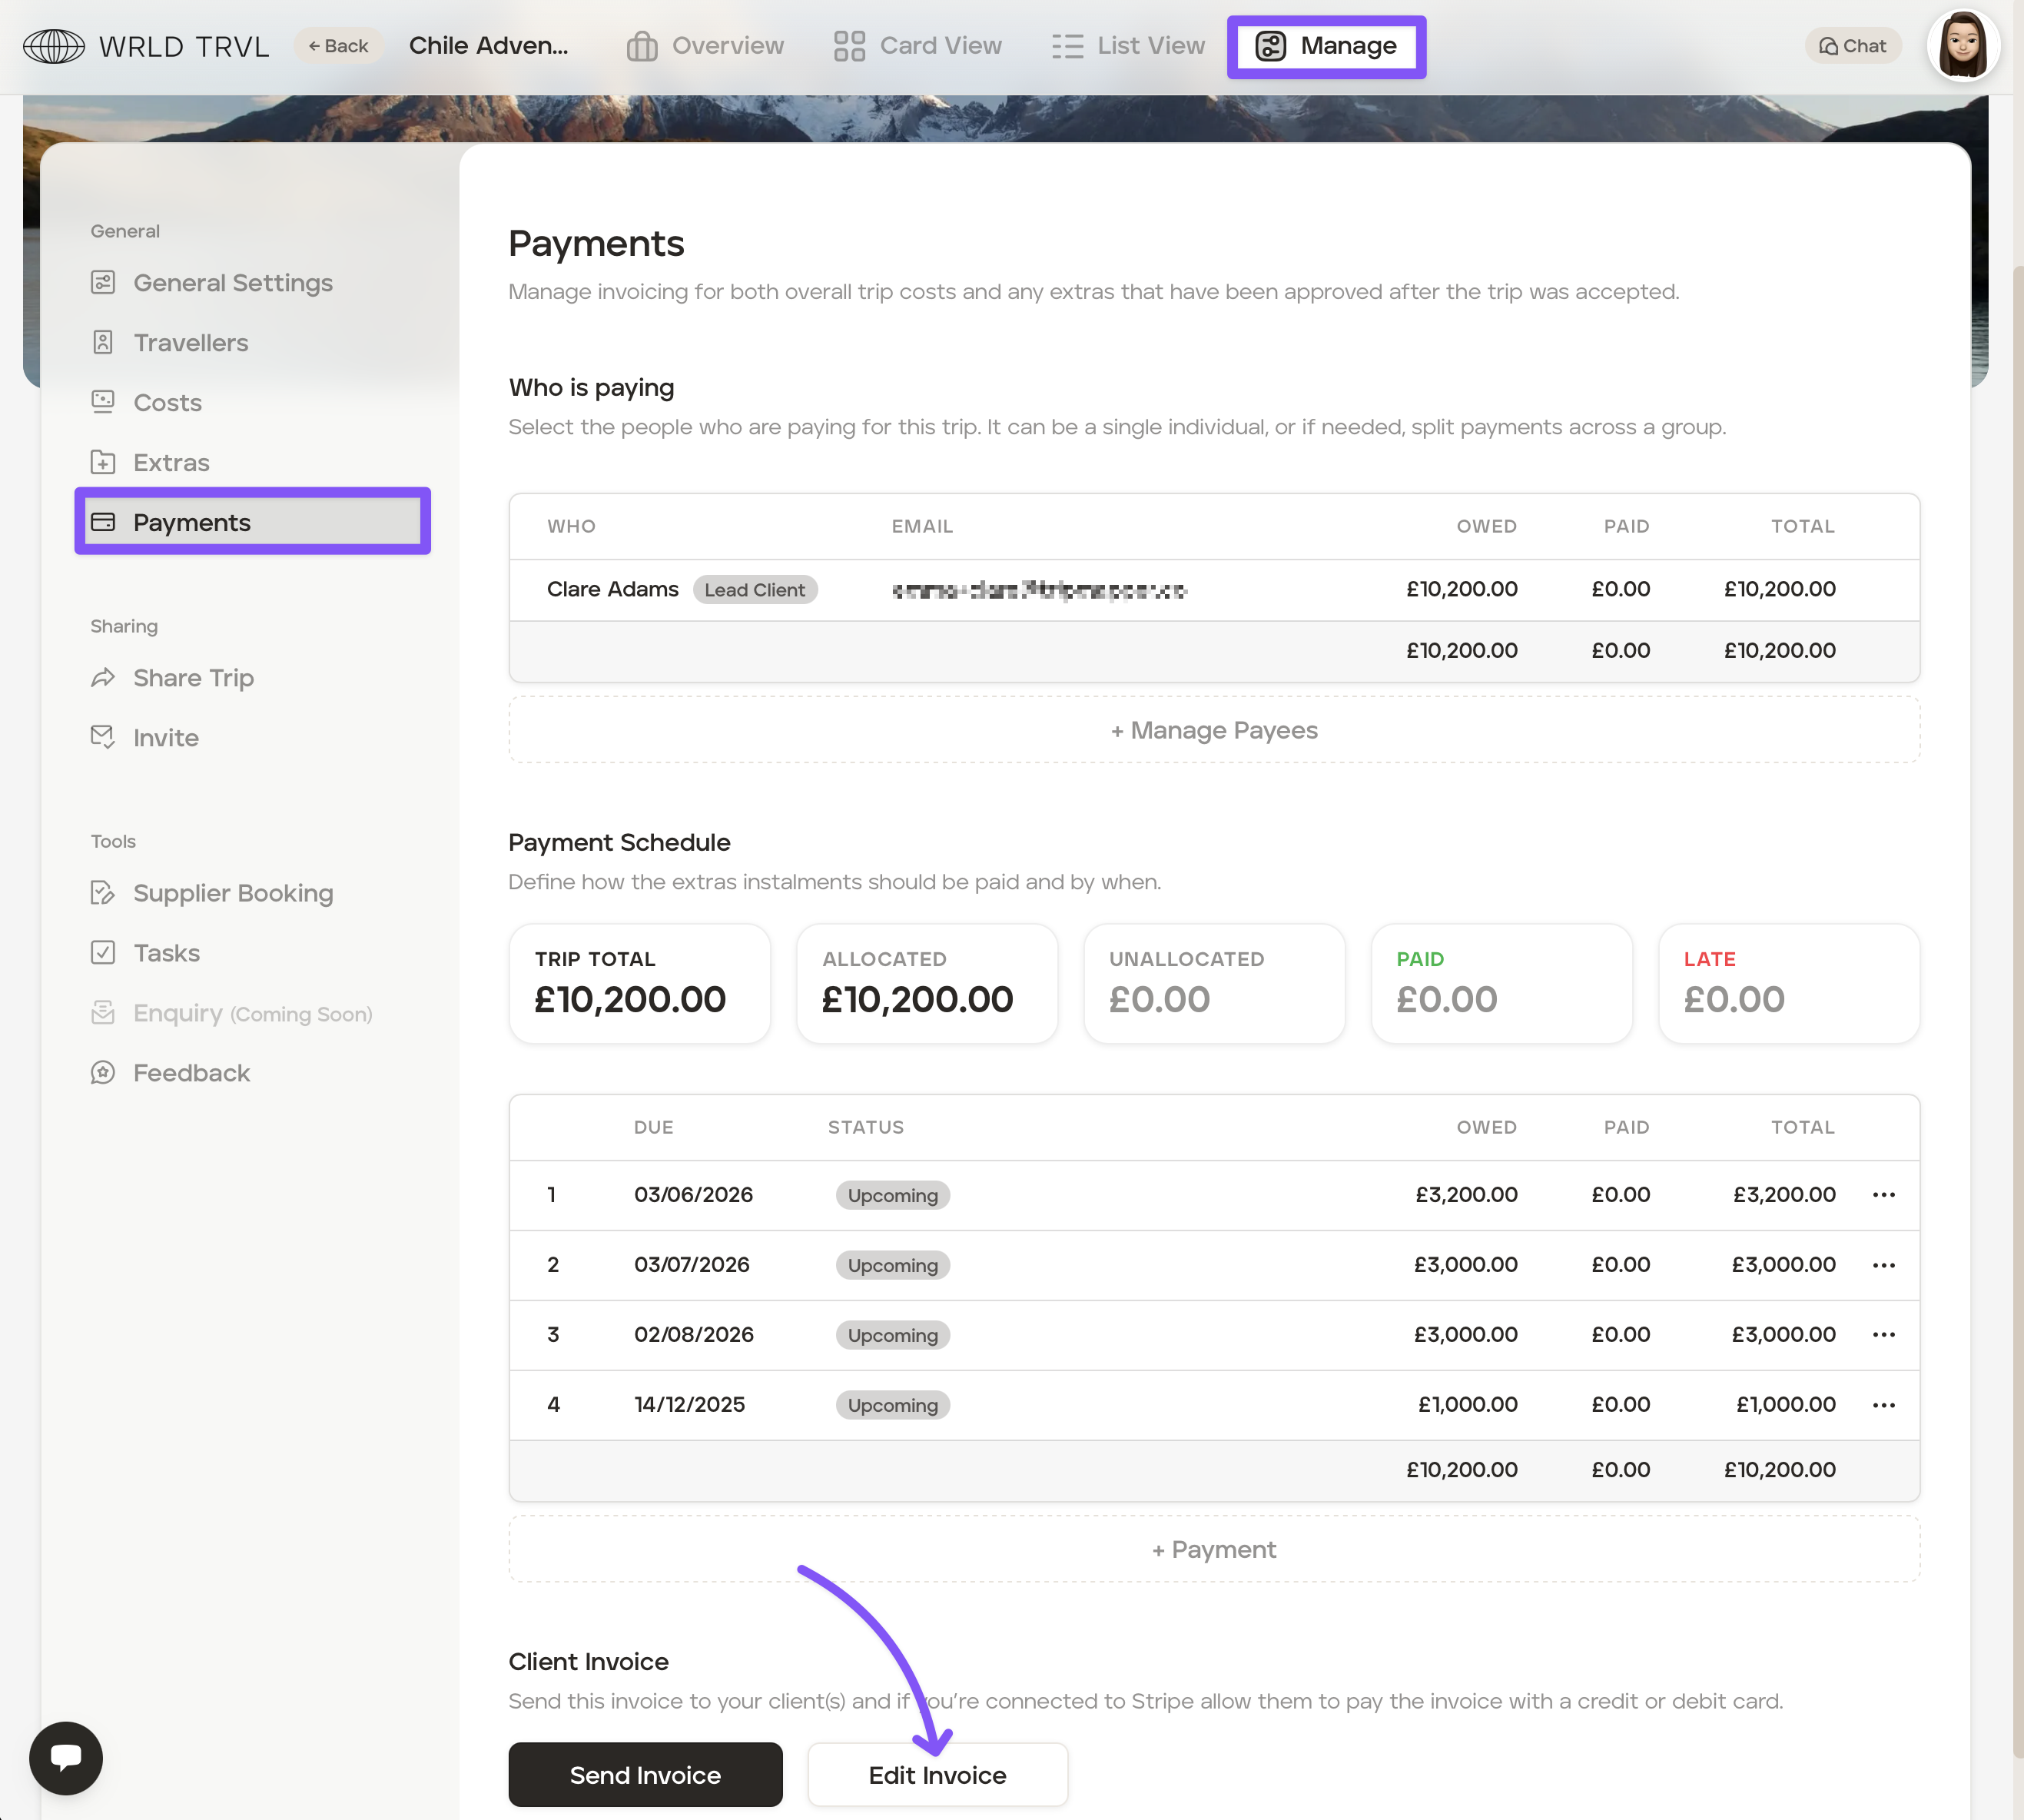
Task: Open options menu for 03/07/2026 payment
Action: (1883, 1265)
